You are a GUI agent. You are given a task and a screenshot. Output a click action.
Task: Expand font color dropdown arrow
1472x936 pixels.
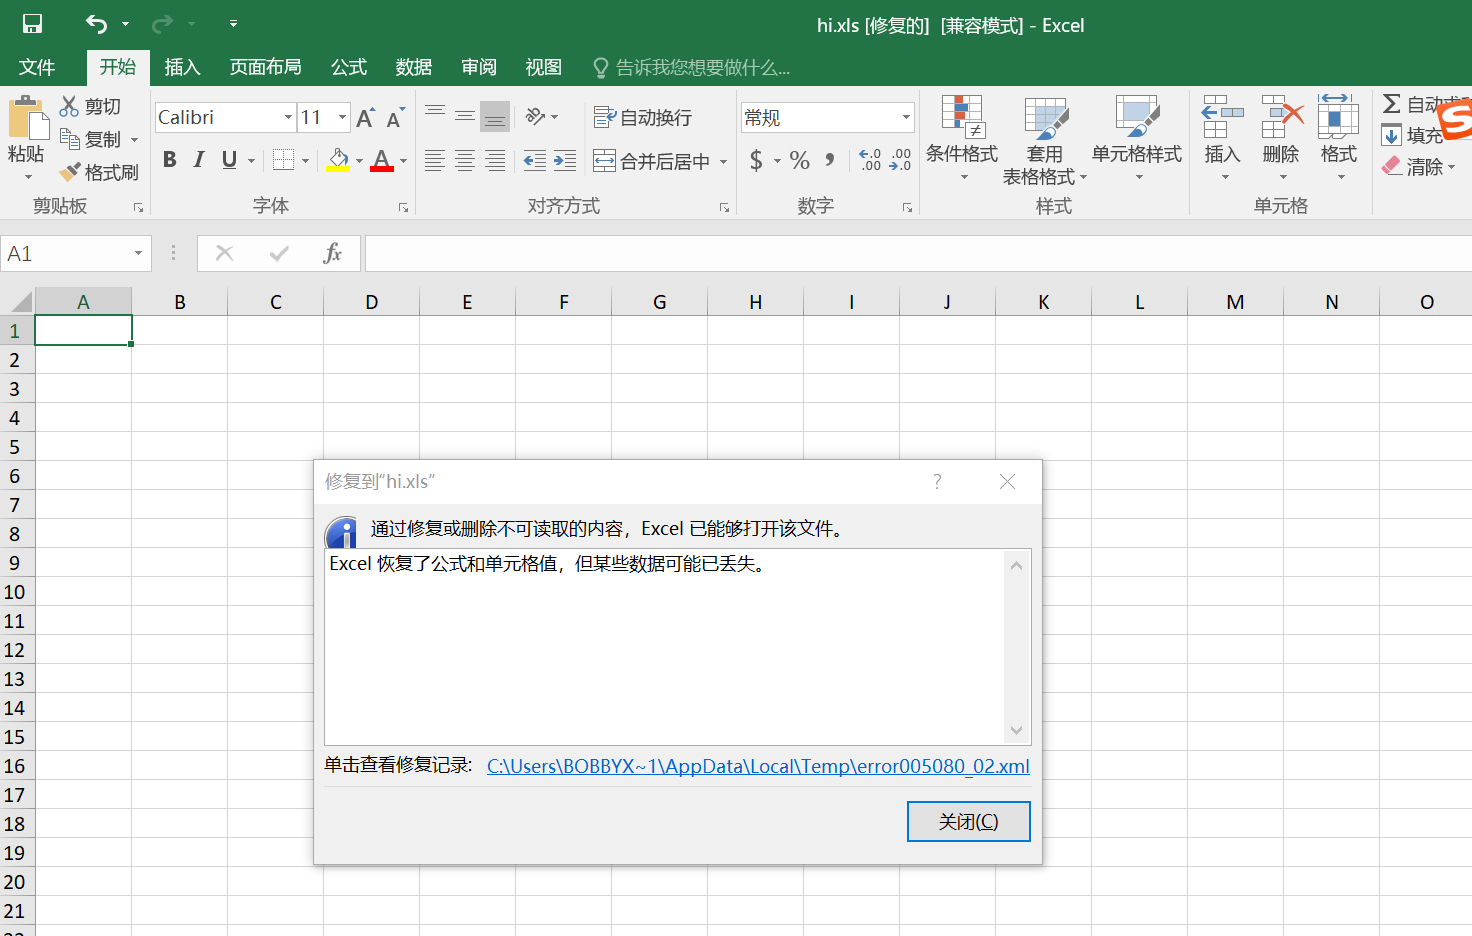coord(403,161)
